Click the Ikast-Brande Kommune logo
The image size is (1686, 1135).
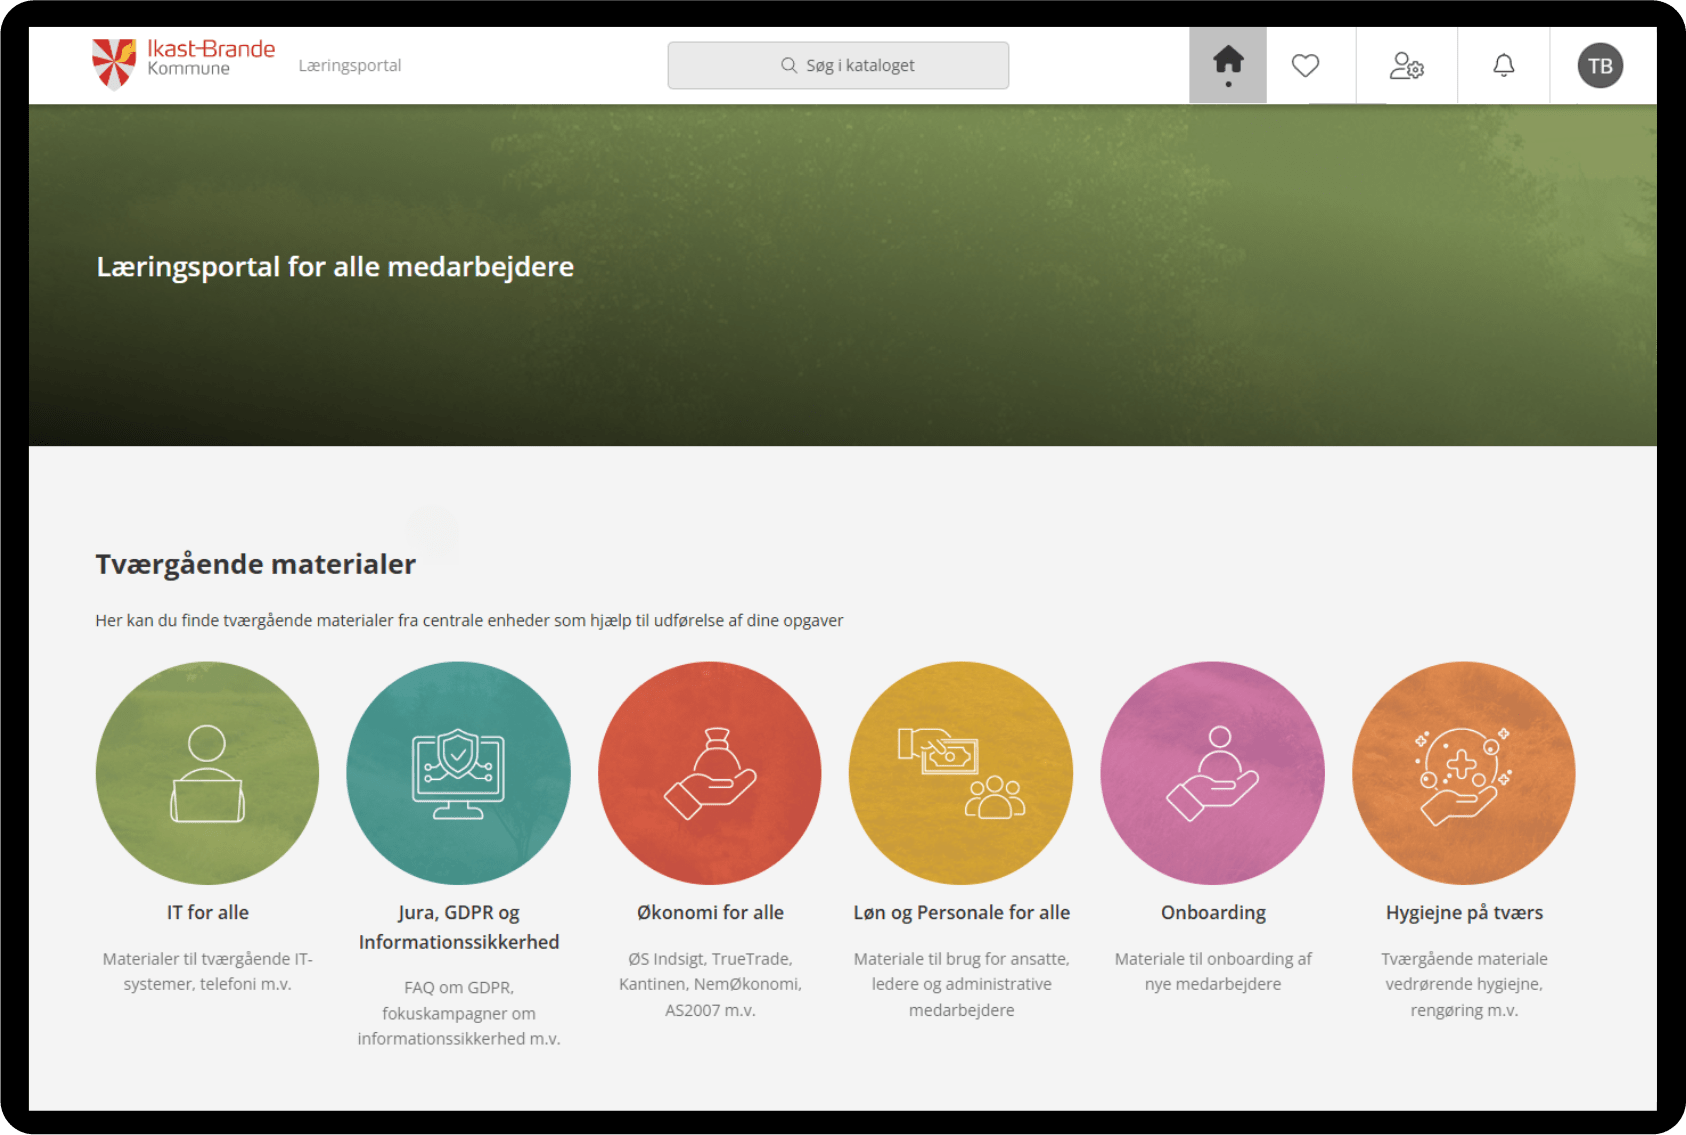(x=183, y=62)
